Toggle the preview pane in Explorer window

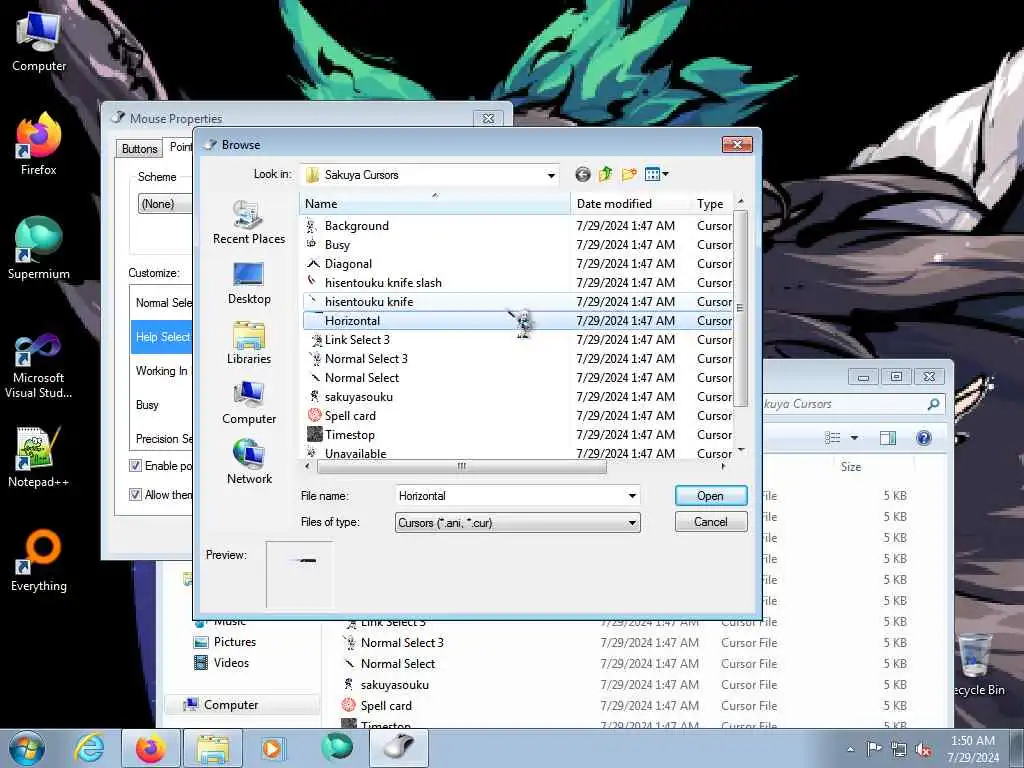click(888, 438)
